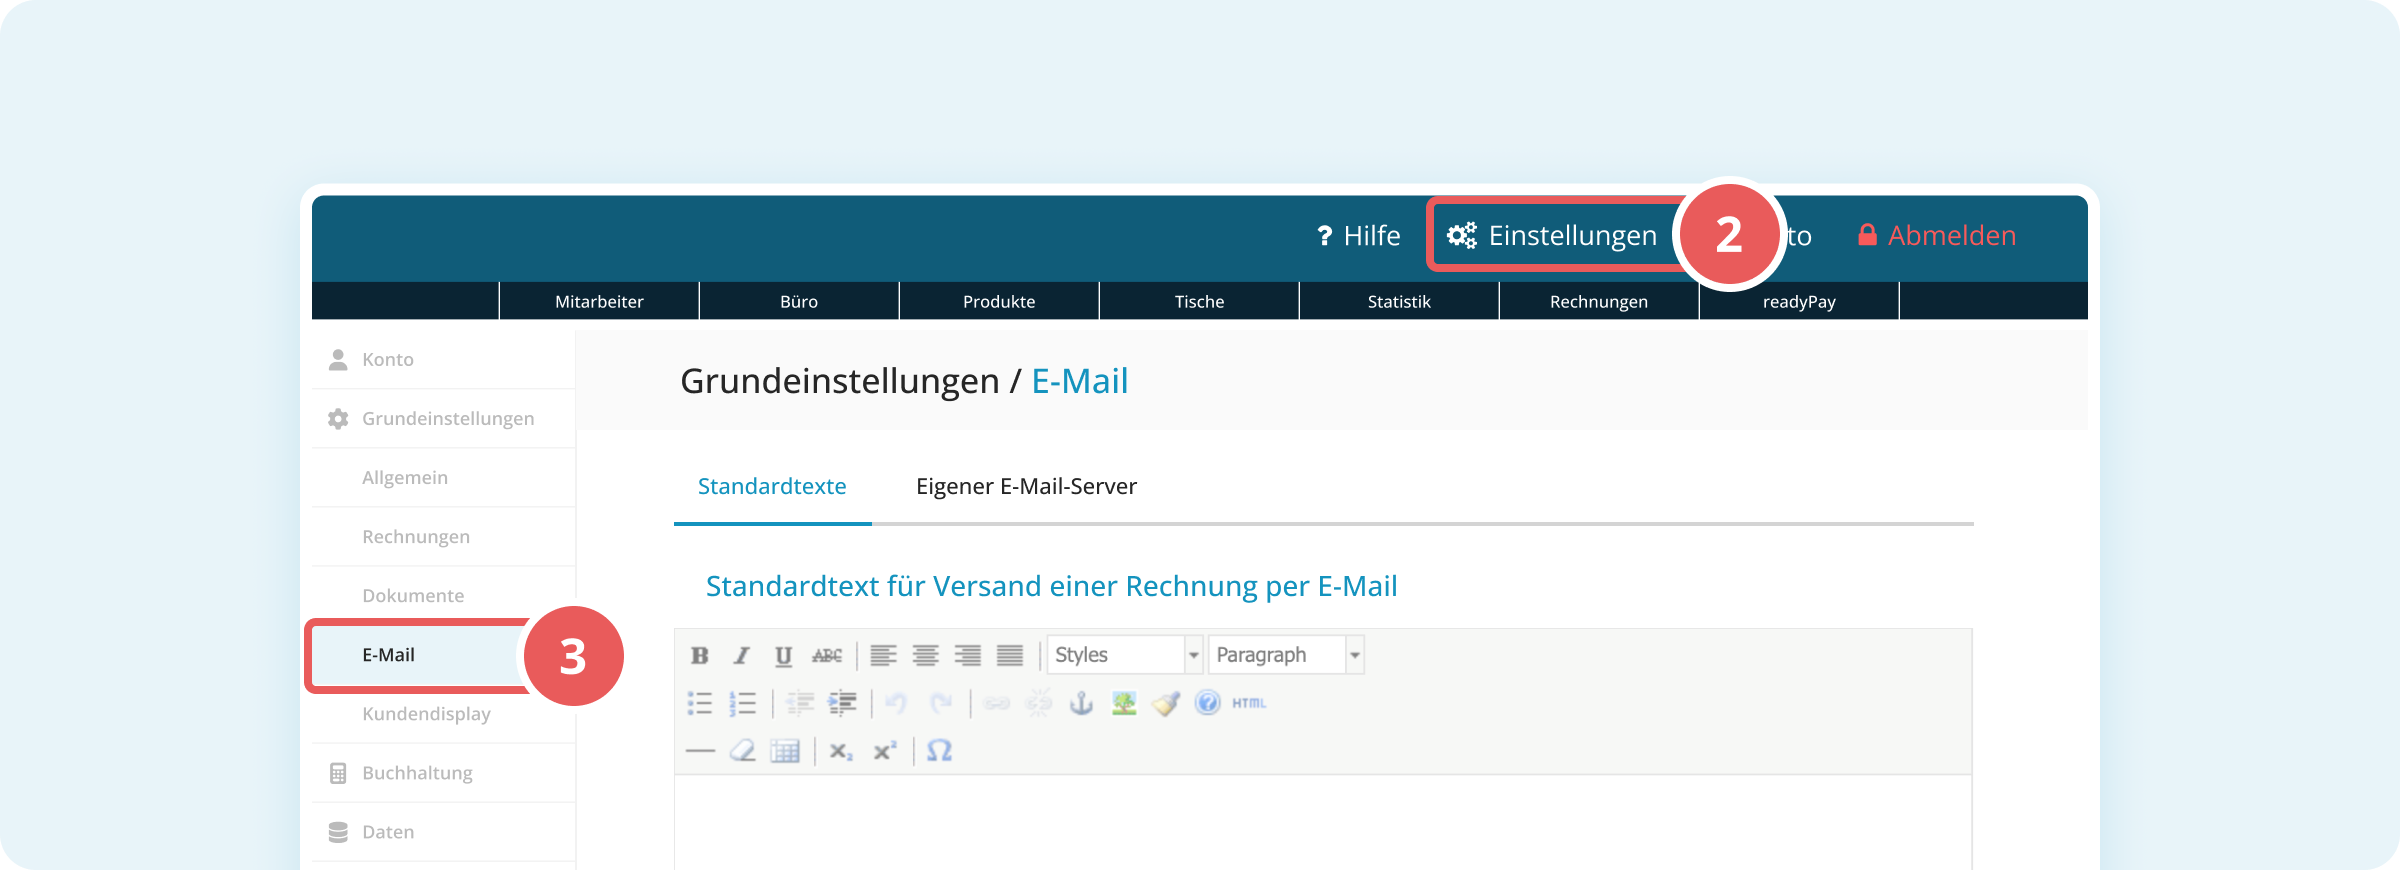Switch to Eigener E-Mail-Server tab
Image resolution: width=2400 pixels, height=870 pixels.
[x=1026, y=487]
